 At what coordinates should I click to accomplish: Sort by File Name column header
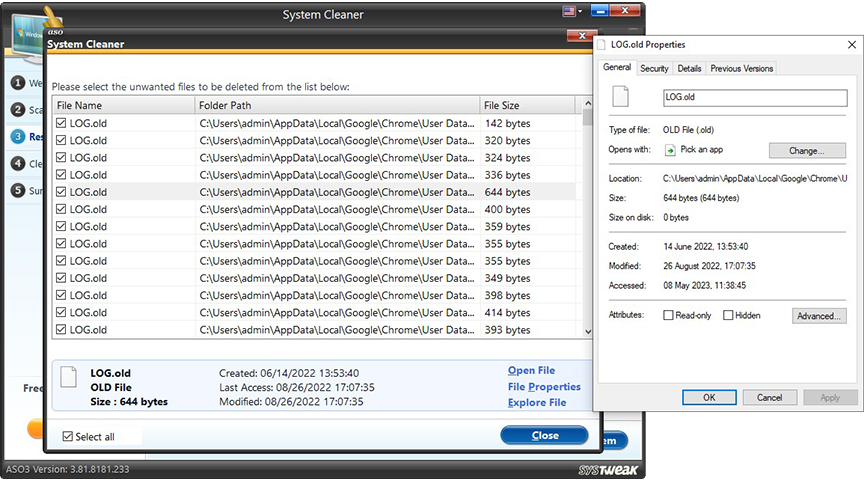pos(123,105)
